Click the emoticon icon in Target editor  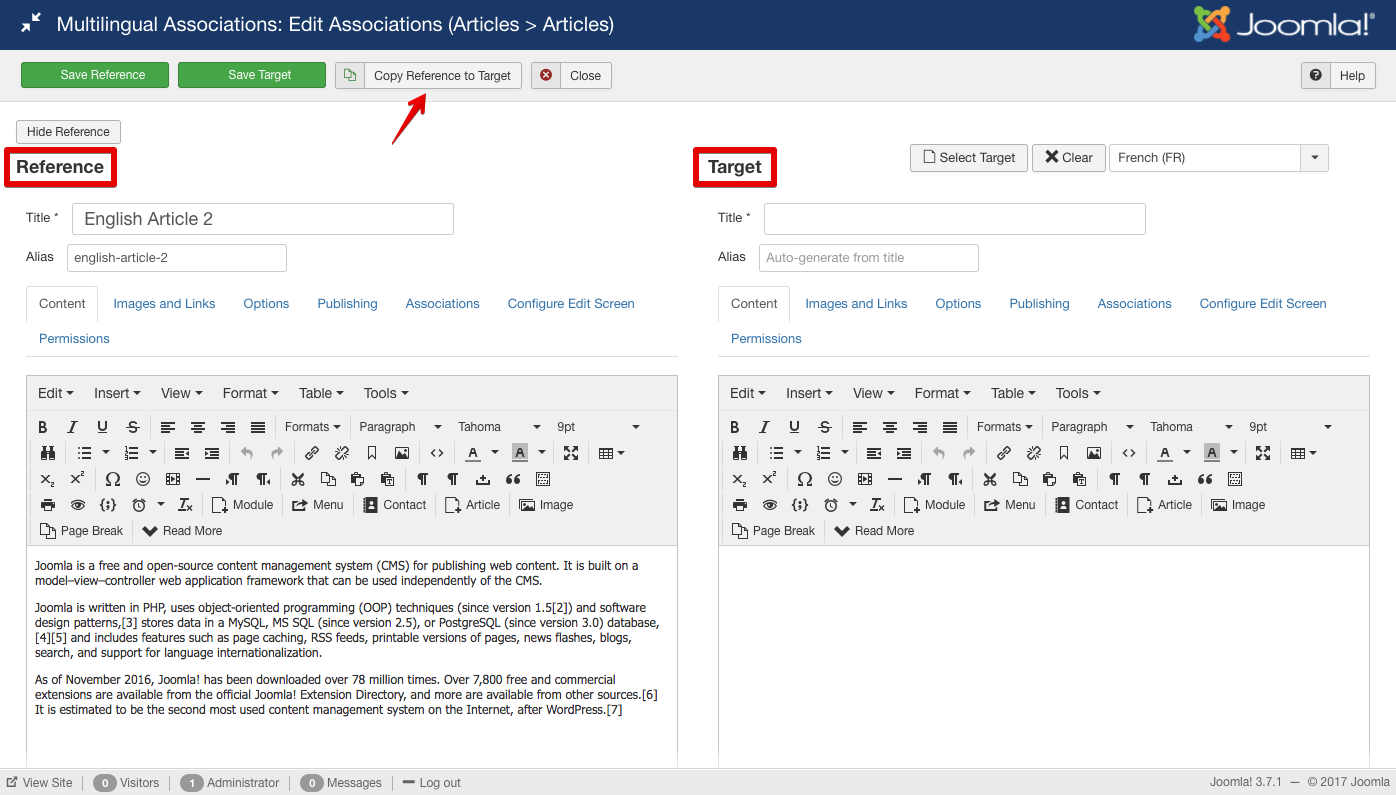point(835,479)
